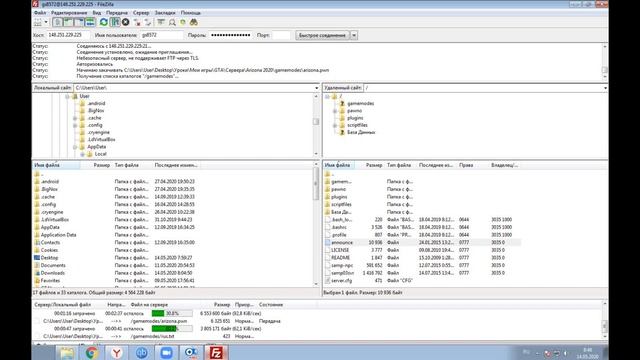640x360 pixels.
Task: Select the server.cfg file in remote list
Action: [x=342, y=281]
